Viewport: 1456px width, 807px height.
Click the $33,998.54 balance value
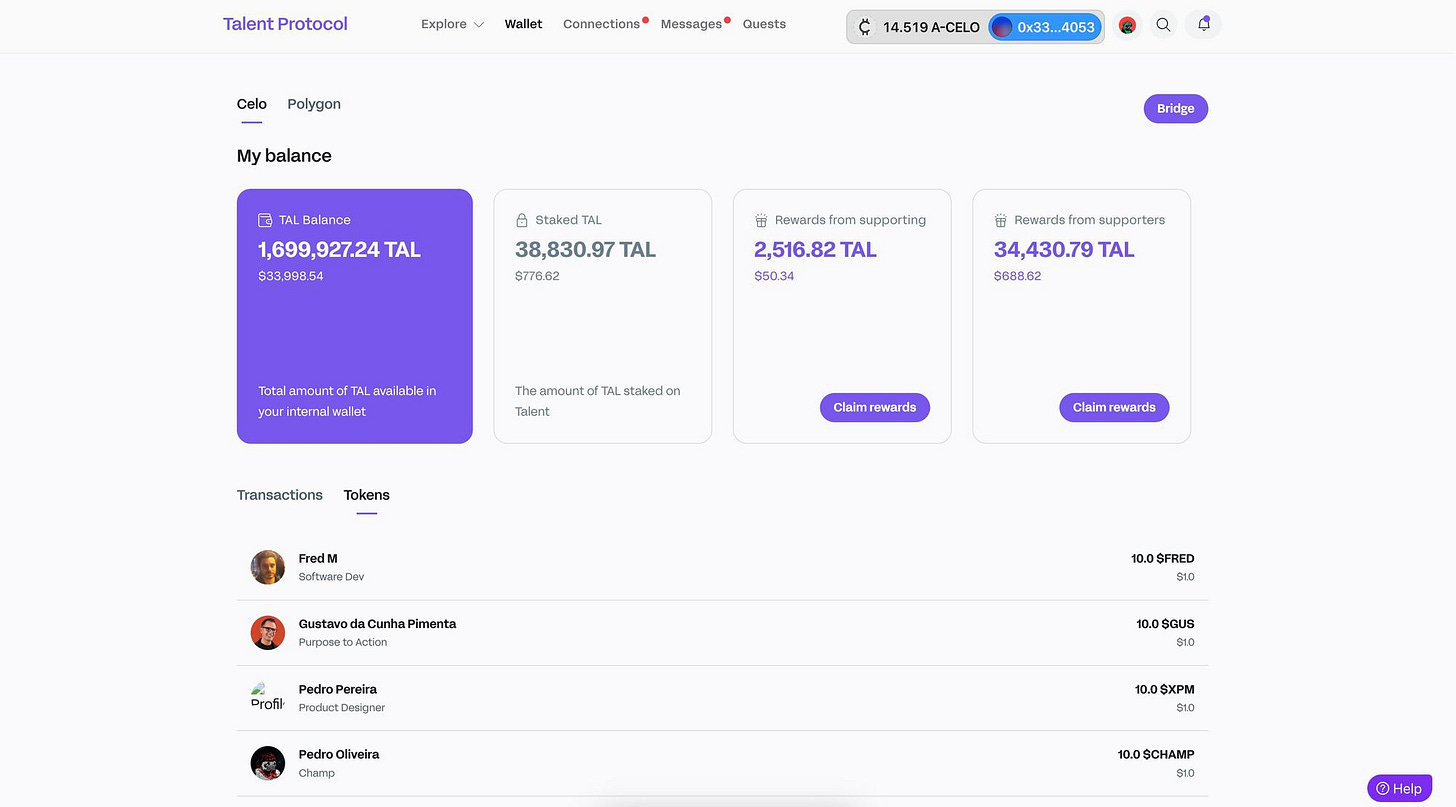tap(291, 276)
